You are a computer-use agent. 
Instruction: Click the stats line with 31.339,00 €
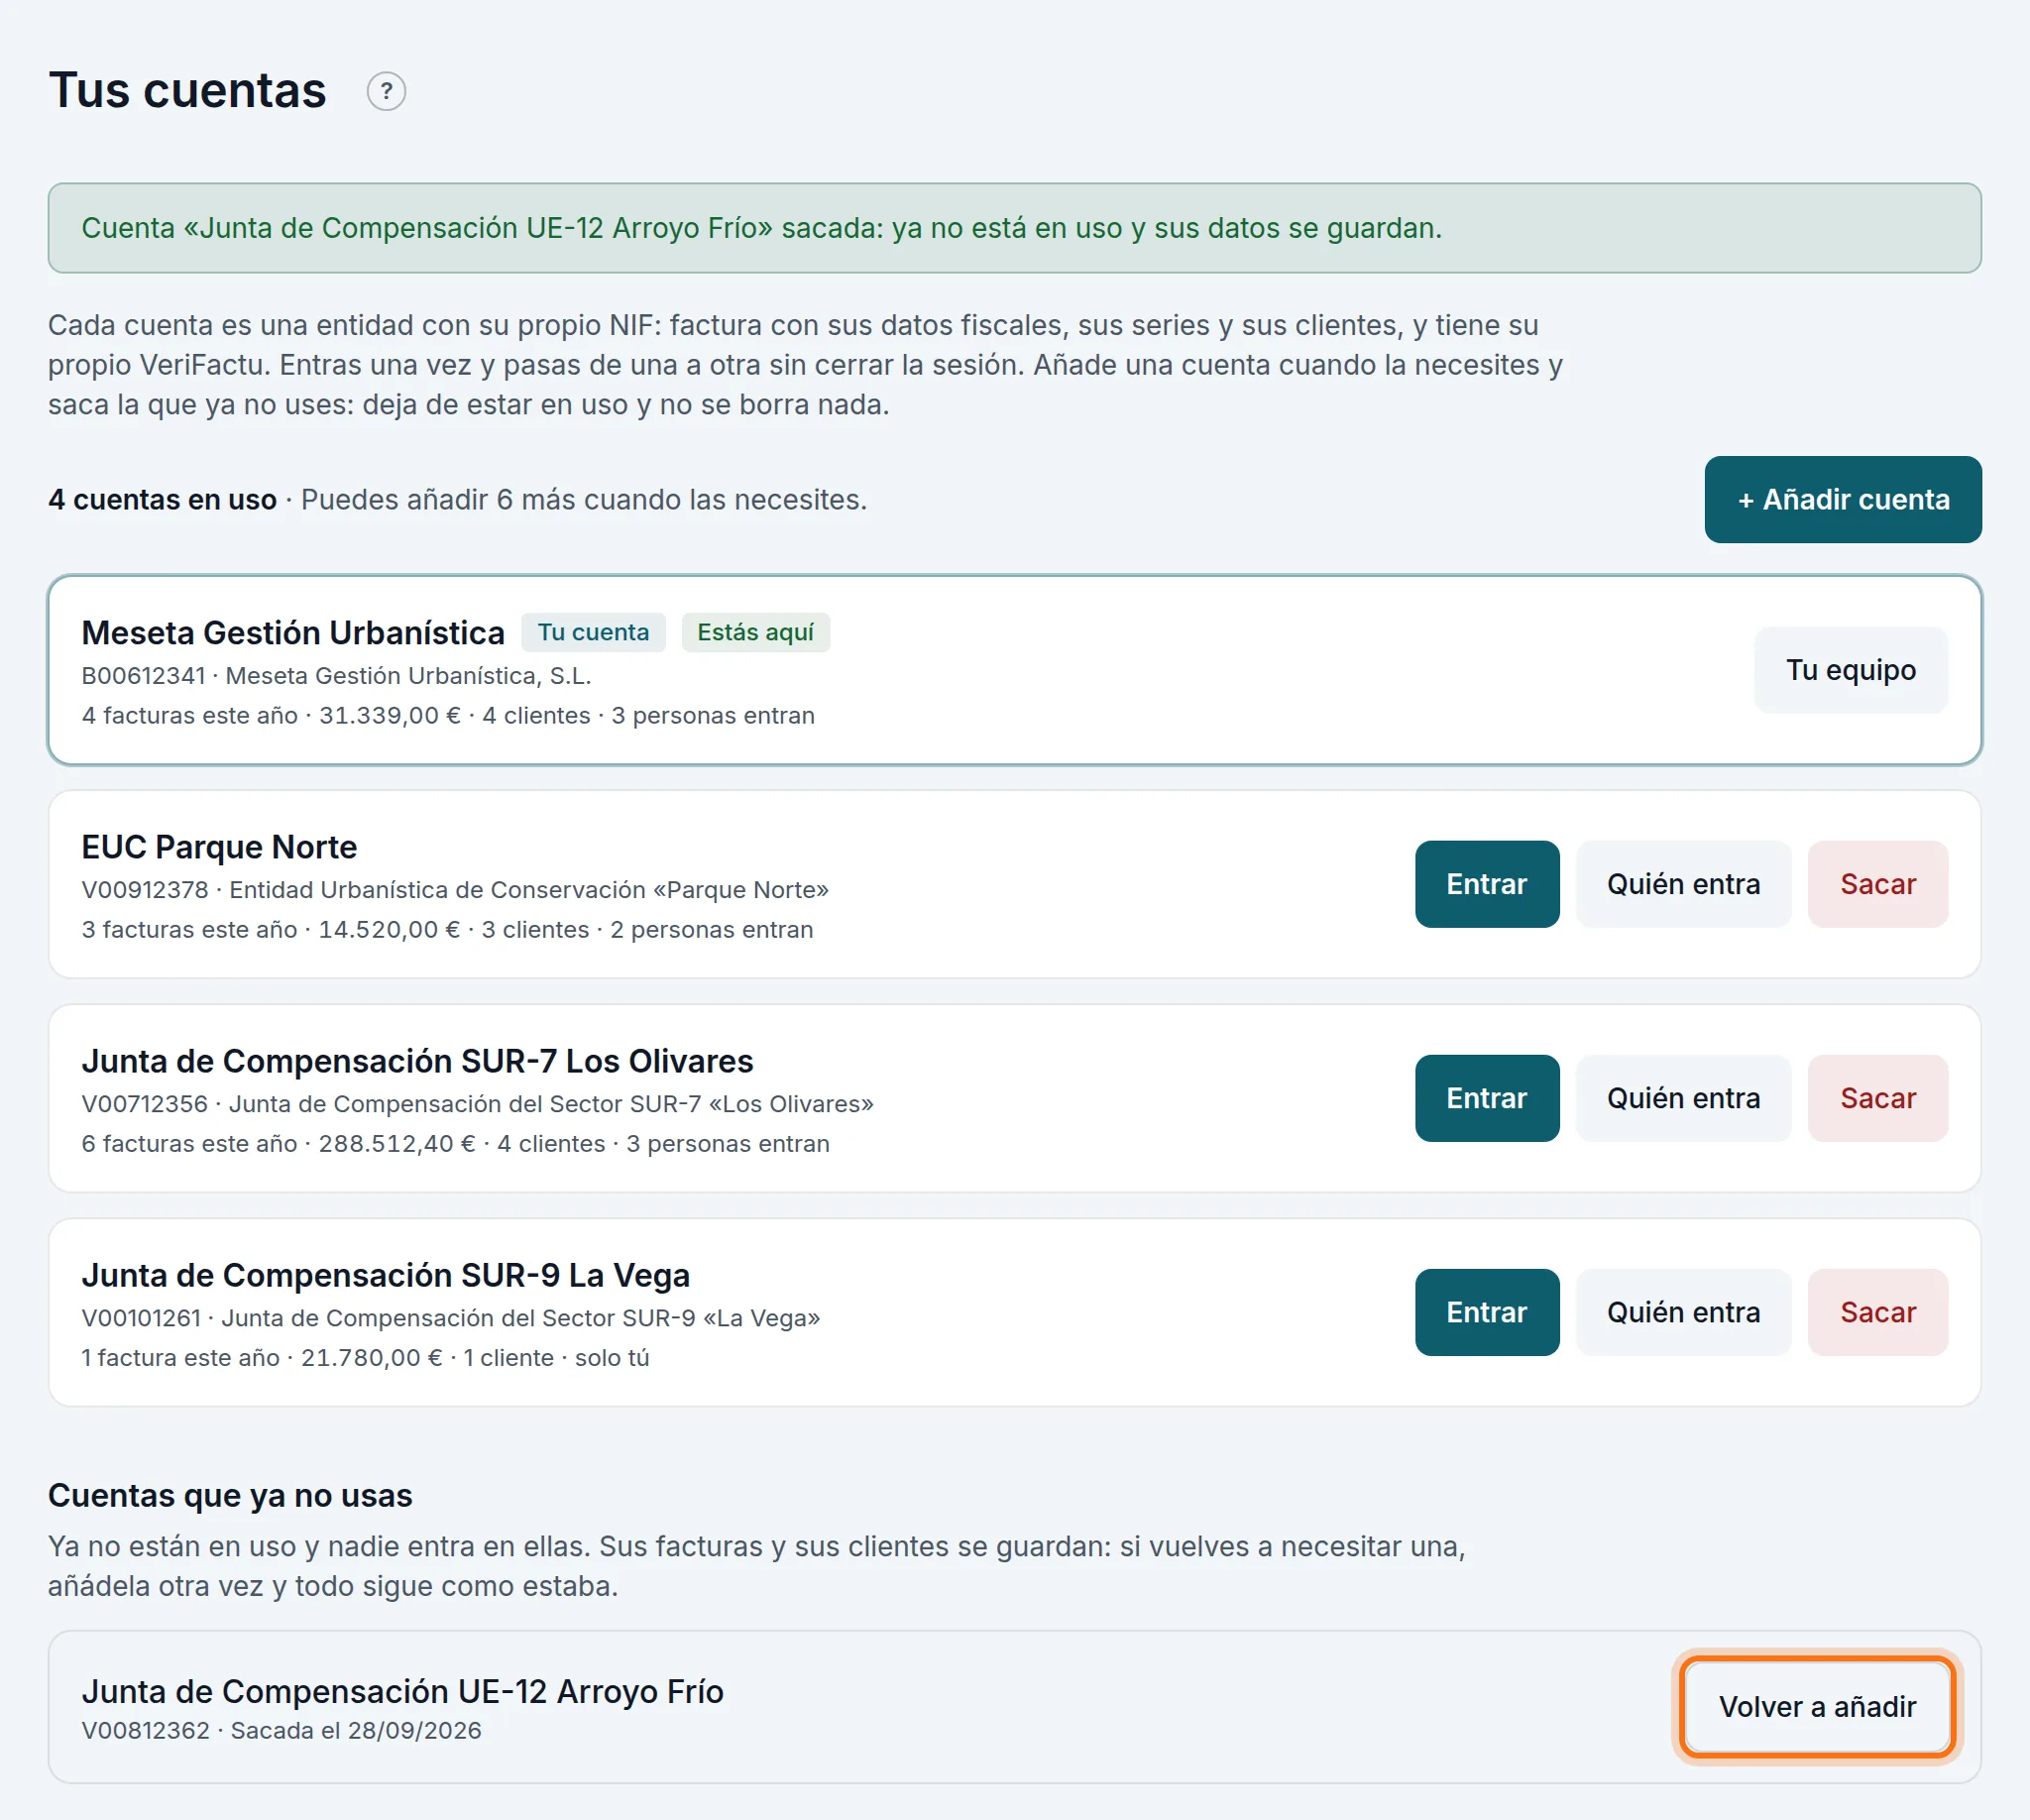(x=448, y=716)
